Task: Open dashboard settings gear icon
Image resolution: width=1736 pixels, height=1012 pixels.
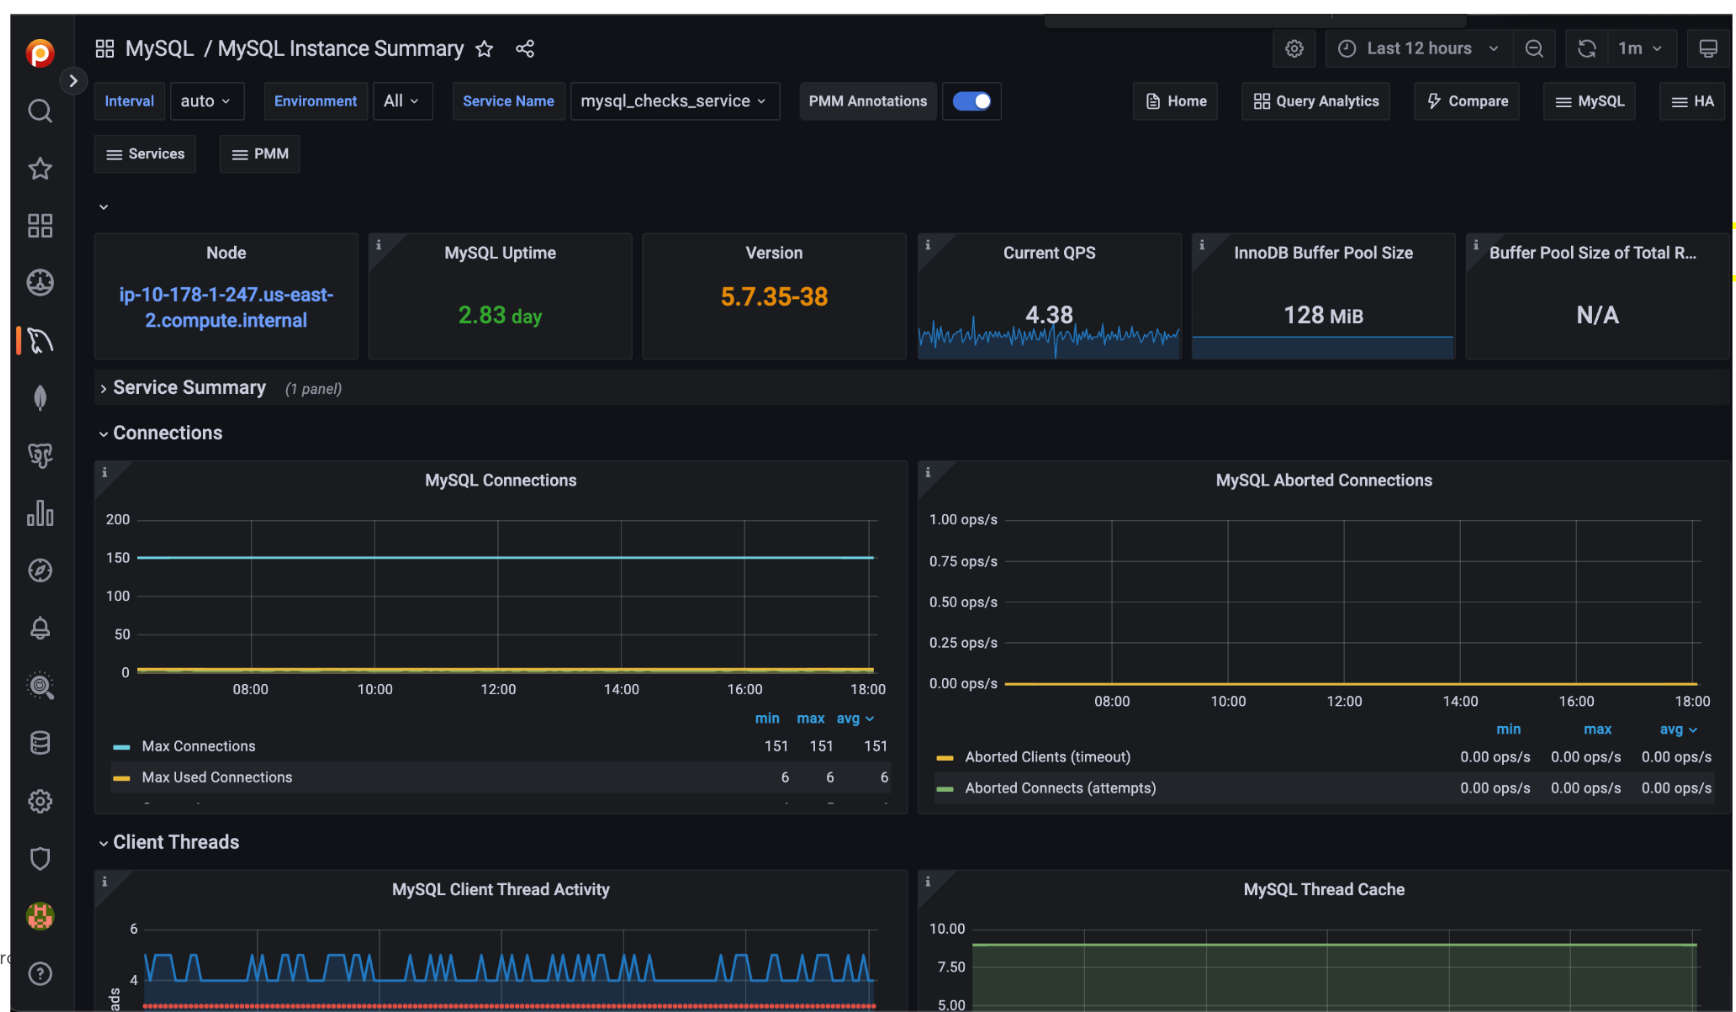Action: click(x=1294, y=49)
